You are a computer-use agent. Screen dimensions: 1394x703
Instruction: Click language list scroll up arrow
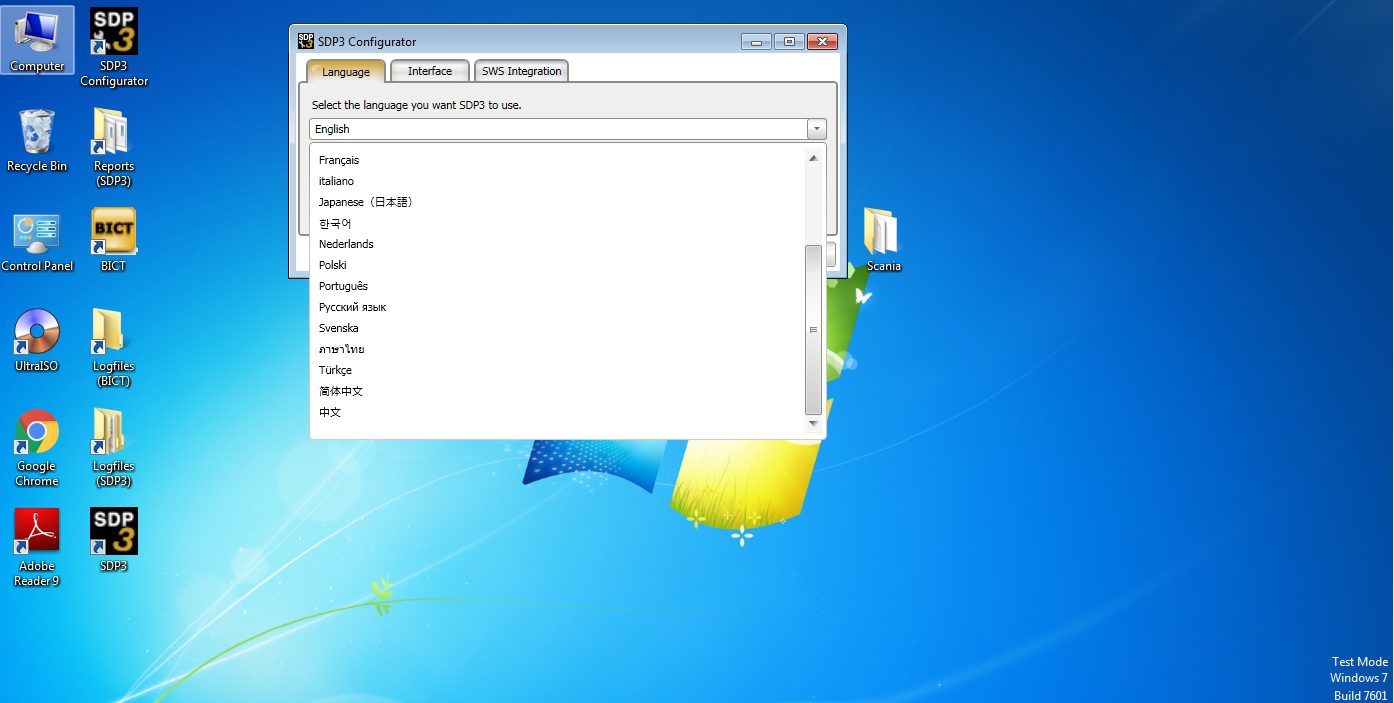tap(813, 158)
